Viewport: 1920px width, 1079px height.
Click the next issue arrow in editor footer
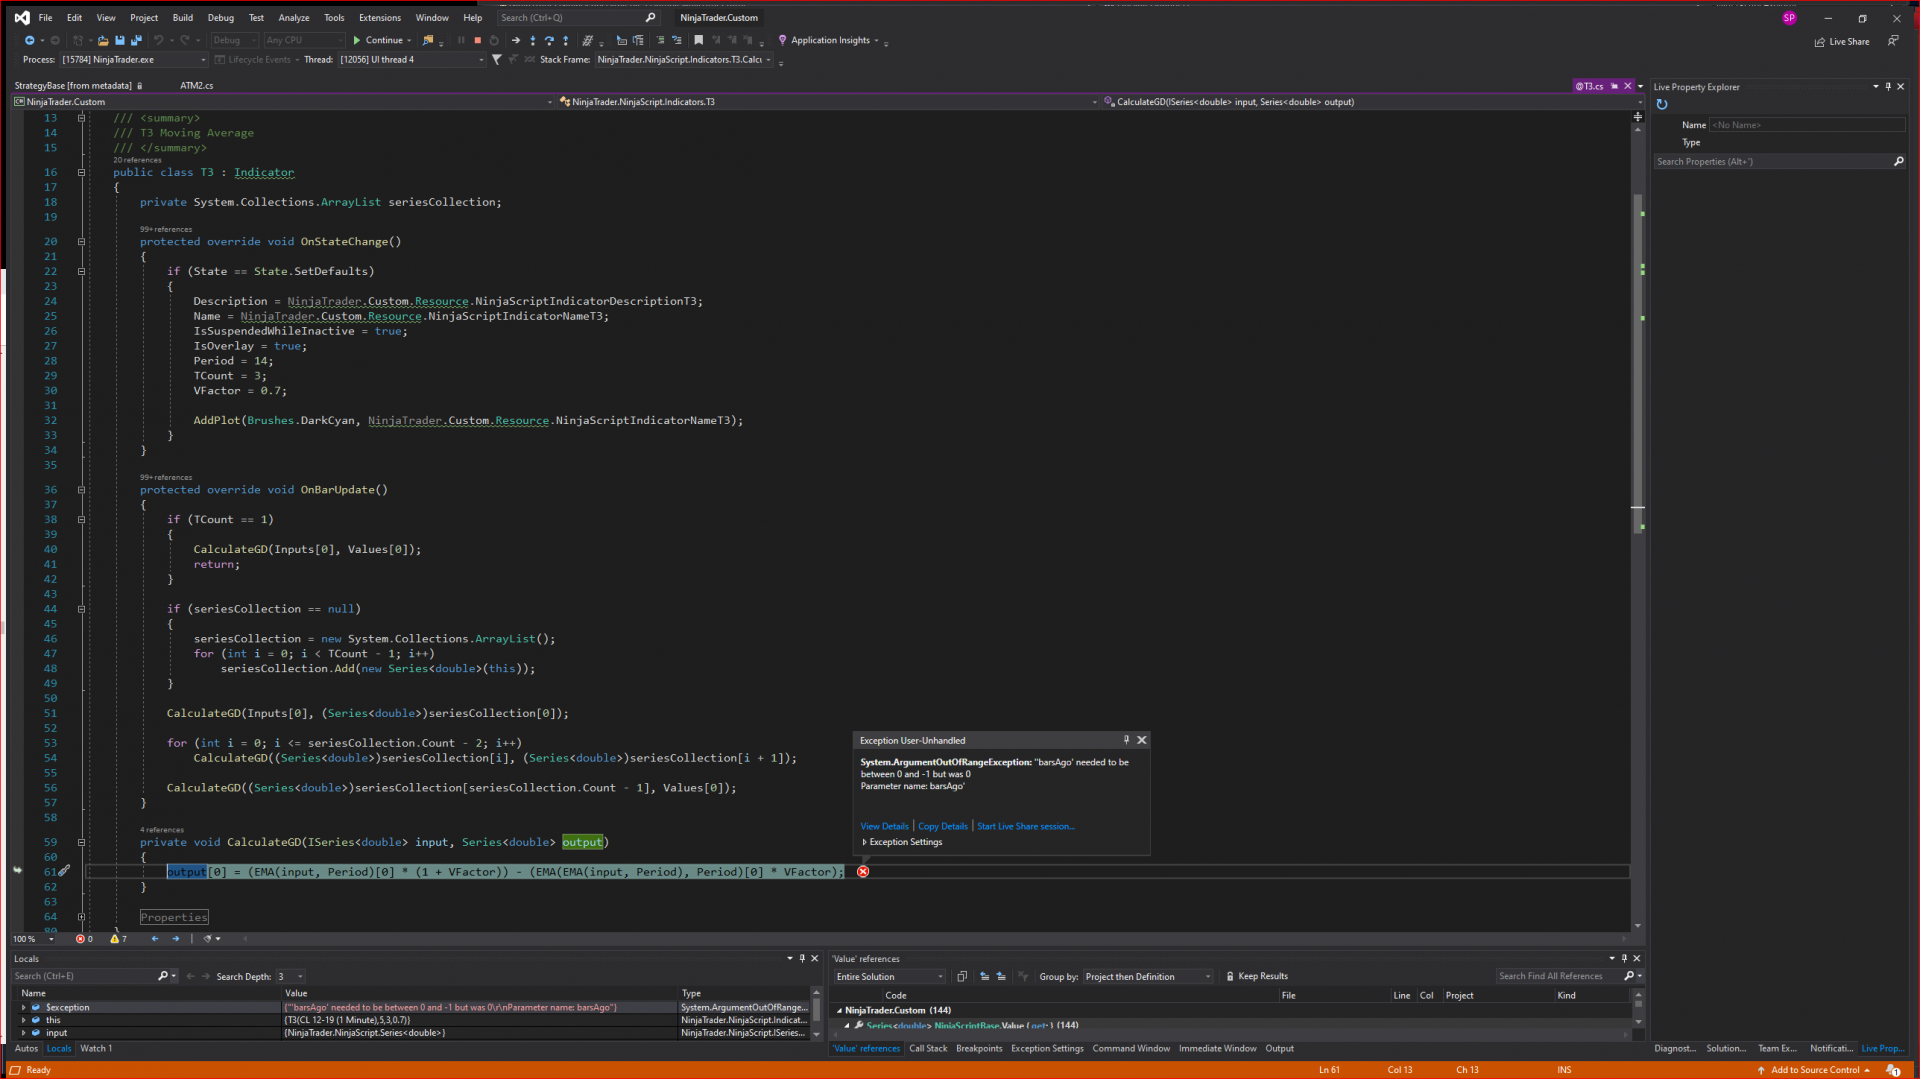click(x=176, y=939)
